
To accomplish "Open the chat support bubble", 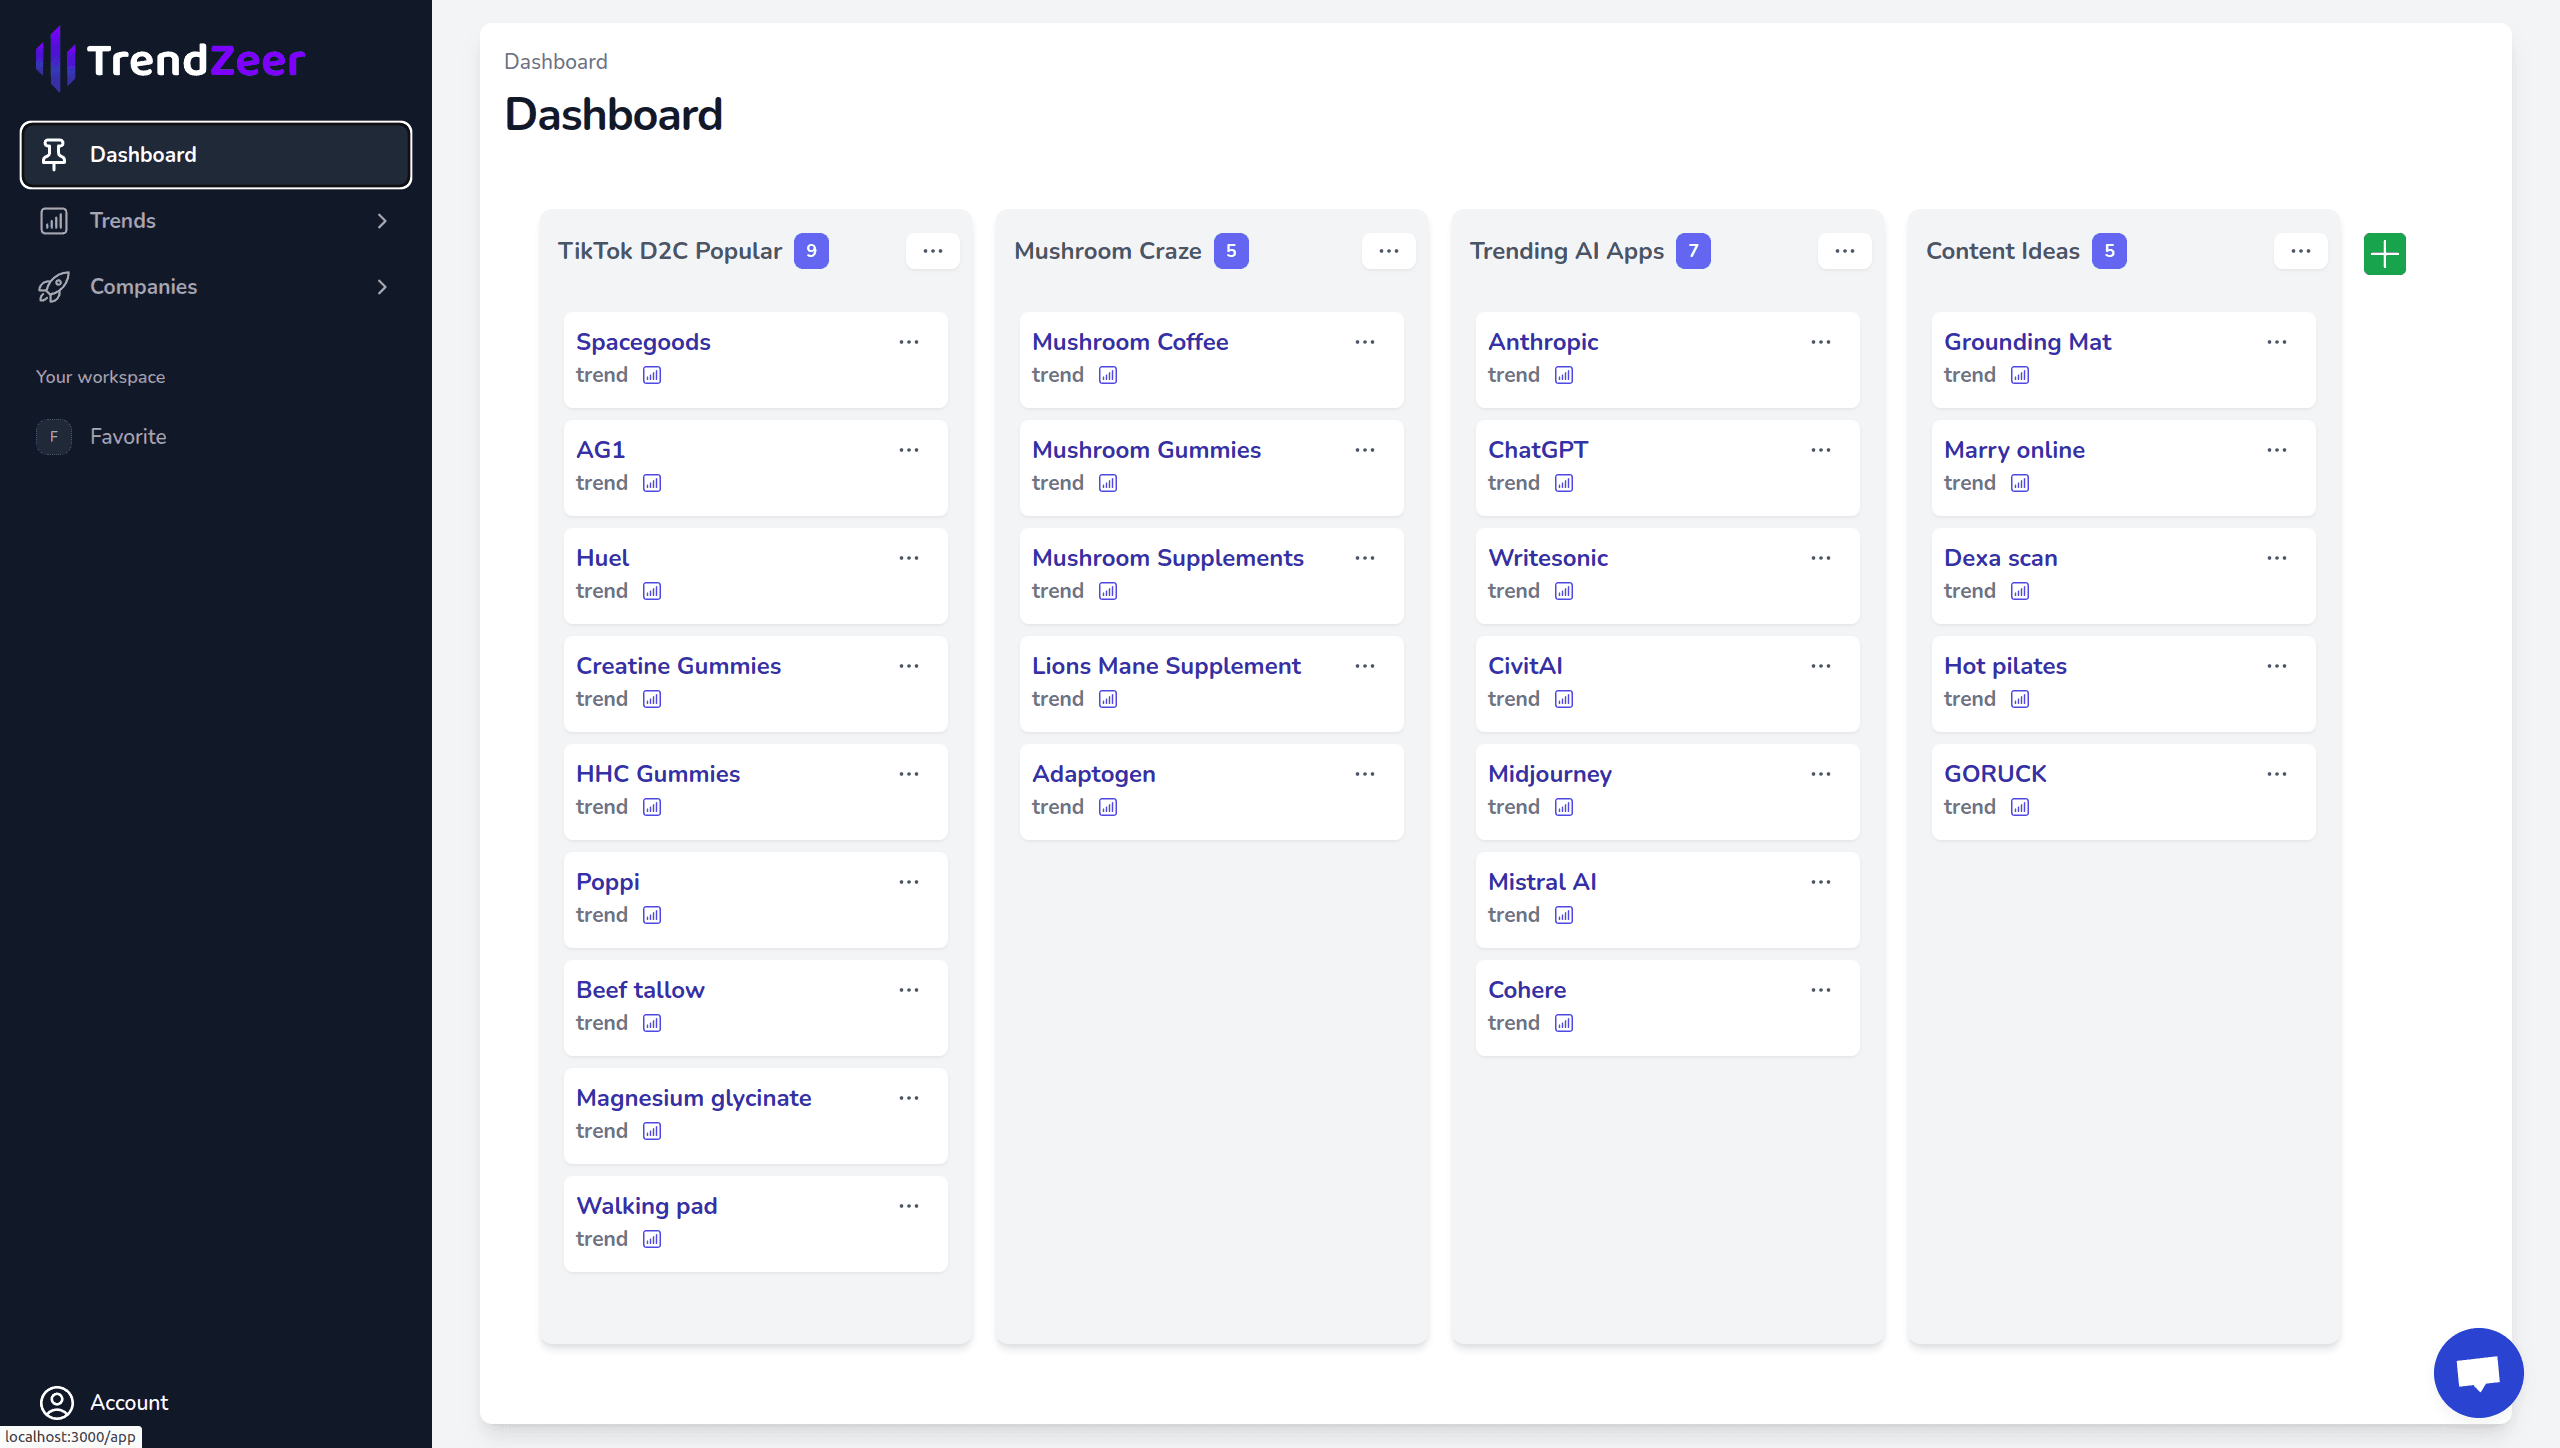I will coord(2477,1372).
